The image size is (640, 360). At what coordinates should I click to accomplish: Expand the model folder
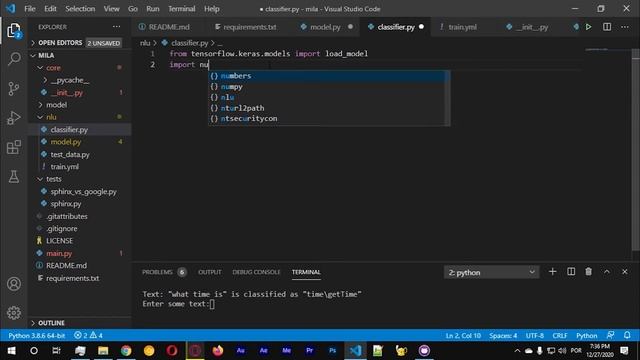coord(80,105)
